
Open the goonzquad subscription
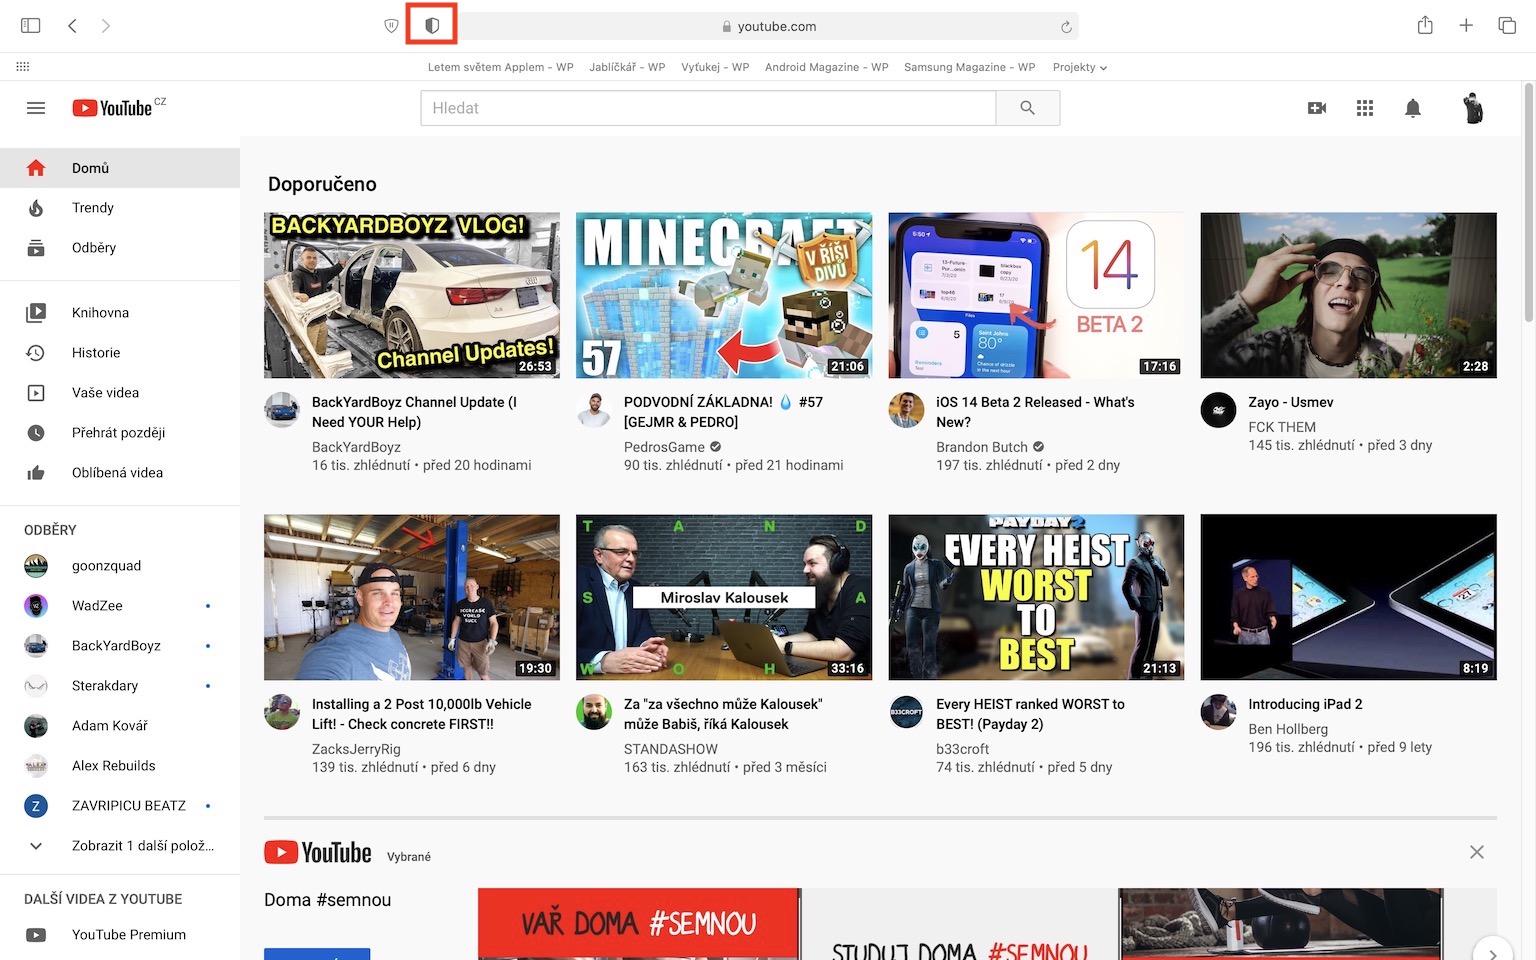click(x=120, y=566)
